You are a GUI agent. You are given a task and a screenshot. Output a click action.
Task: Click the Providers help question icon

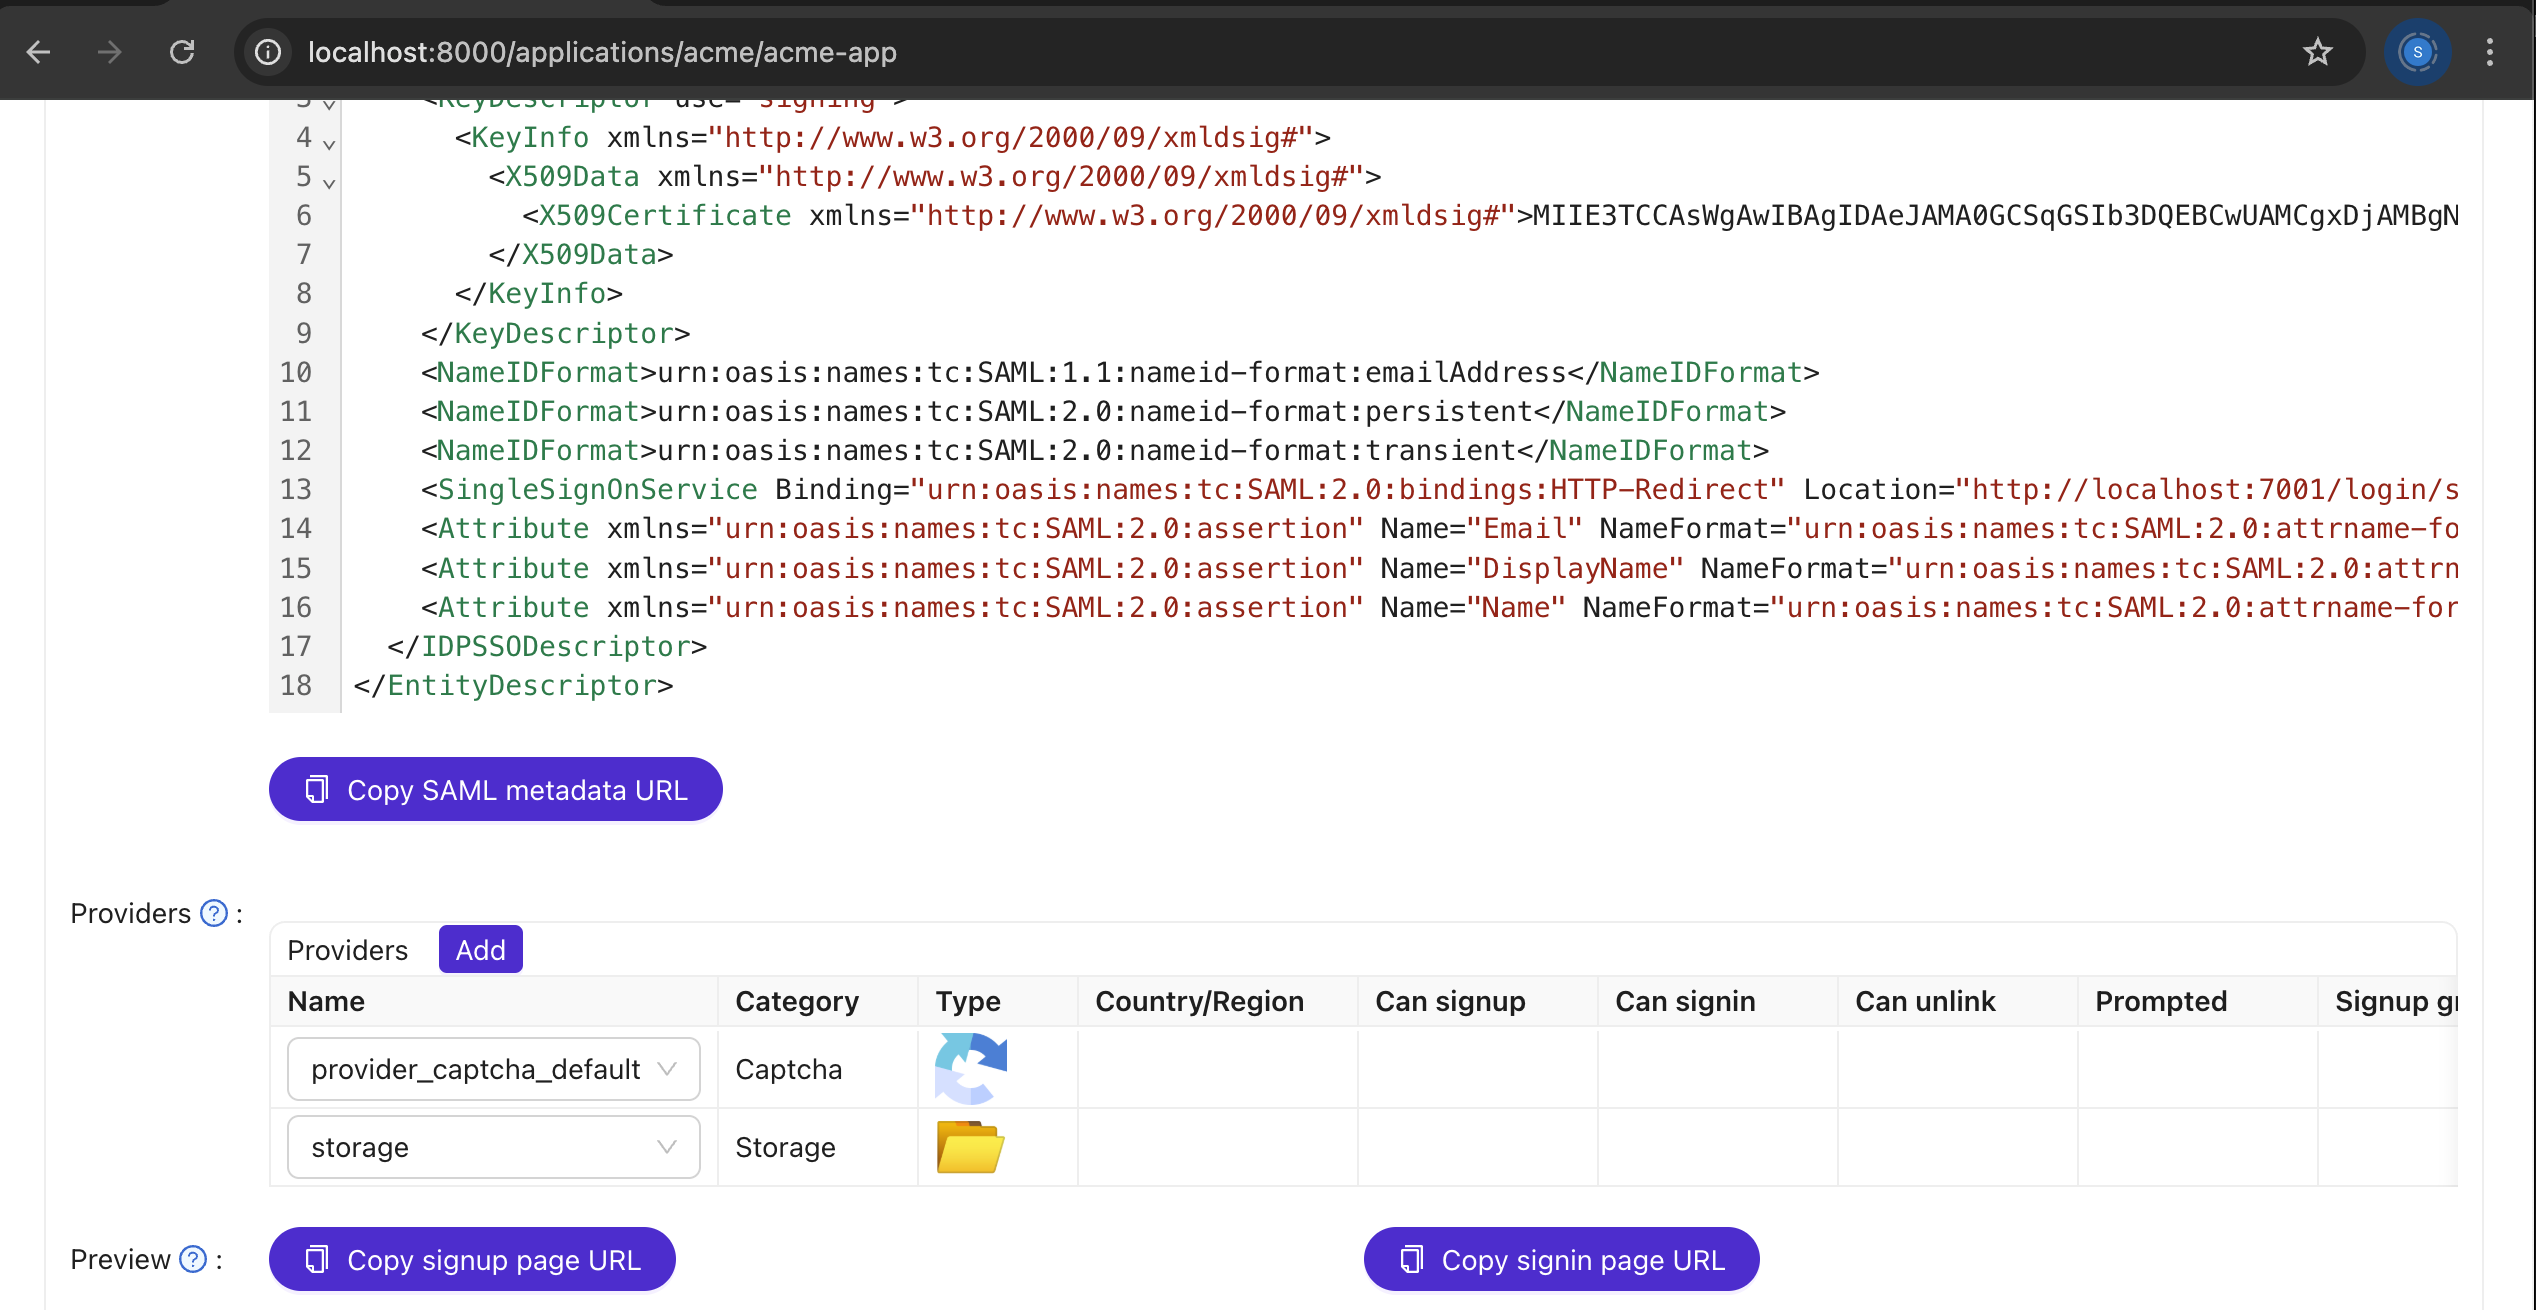(x=214, y=913)
